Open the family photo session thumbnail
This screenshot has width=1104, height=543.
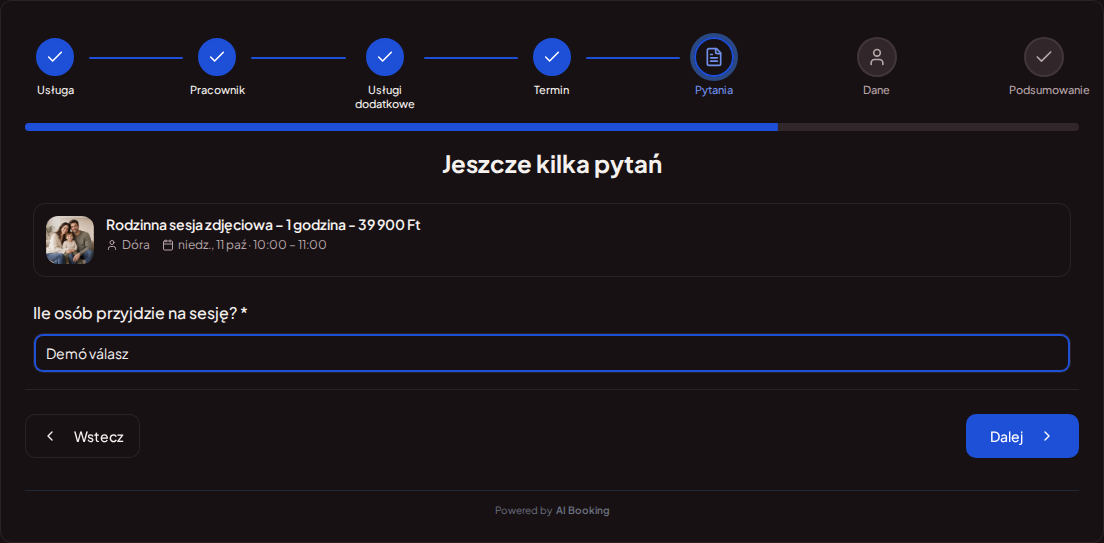pyautogui.click(x=70, y=240)
